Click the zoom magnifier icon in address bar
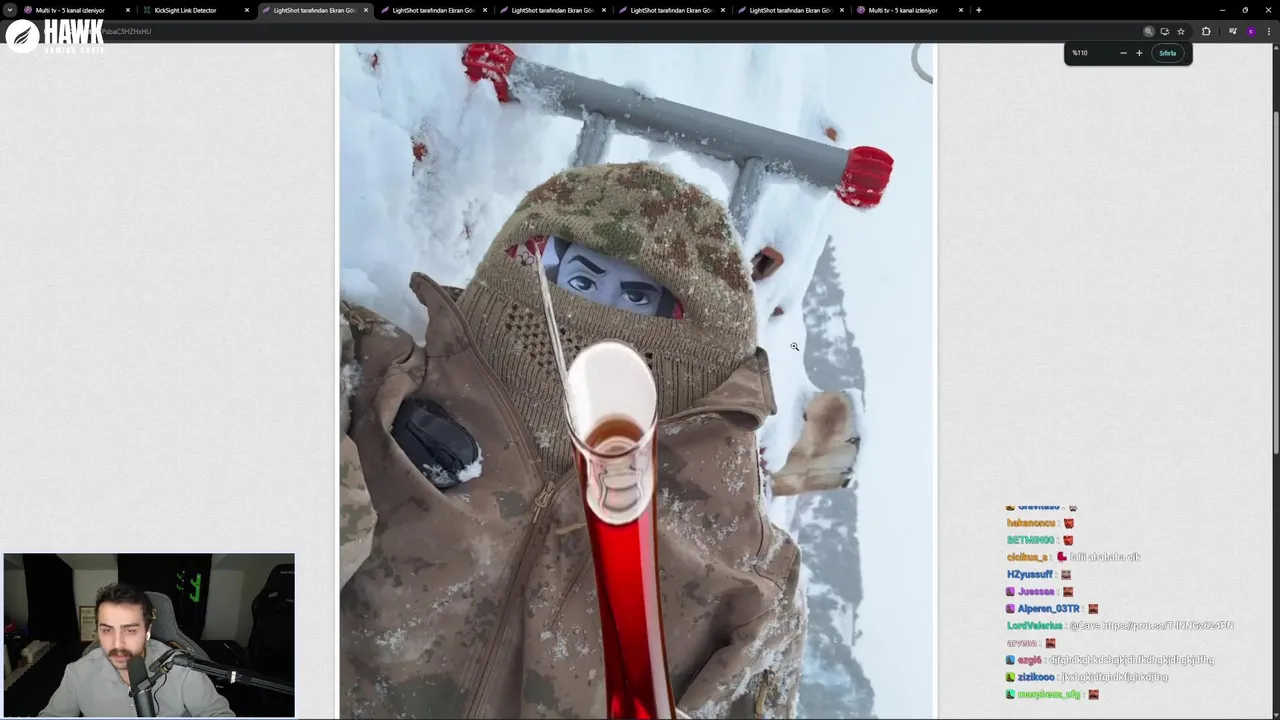Image resolution: width=1280 pixels, height=720 pixels. [x=1148, y=31]
